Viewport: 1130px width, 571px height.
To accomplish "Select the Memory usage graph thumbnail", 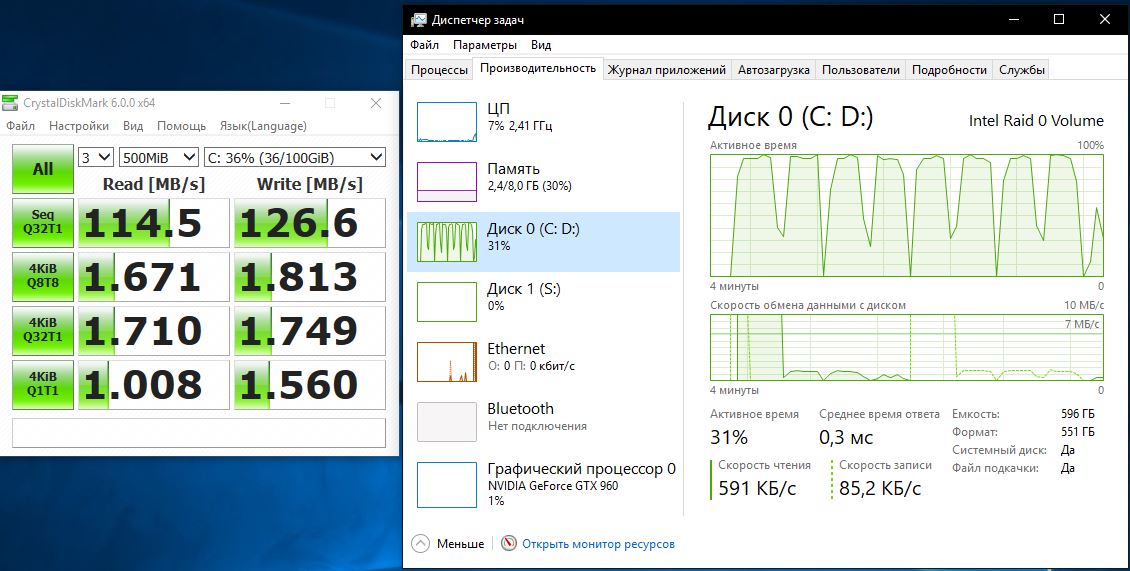I will point(446,182).
